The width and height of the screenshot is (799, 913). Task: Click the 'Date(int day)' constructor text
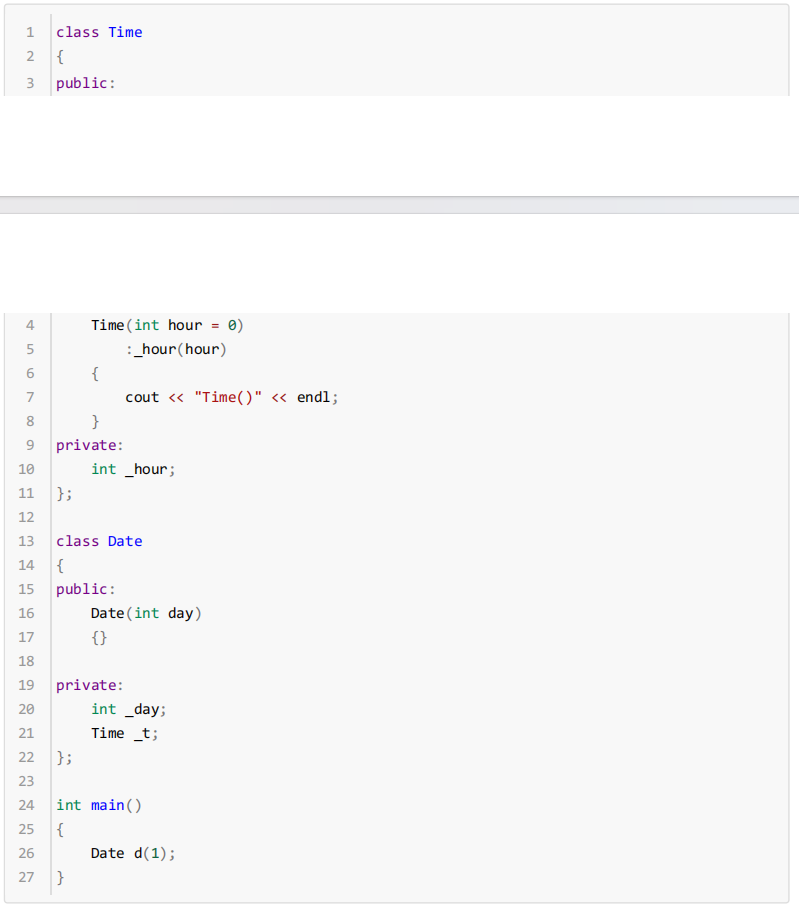click(x=146, y=613)
